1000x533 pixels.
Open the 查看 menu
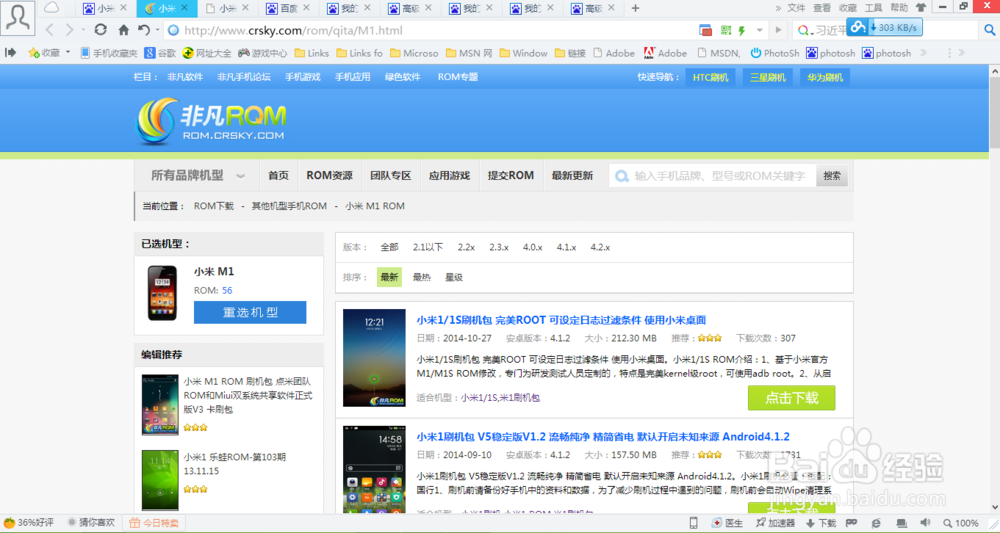click(821, 8)
